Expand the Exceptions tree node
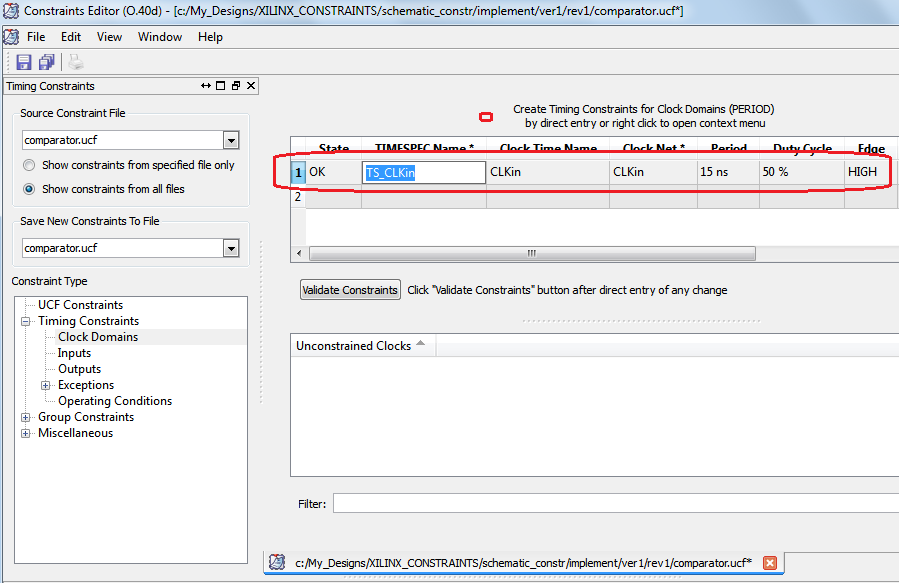The image size is (899, 583). pyautogui.click(x=44, y=384)
